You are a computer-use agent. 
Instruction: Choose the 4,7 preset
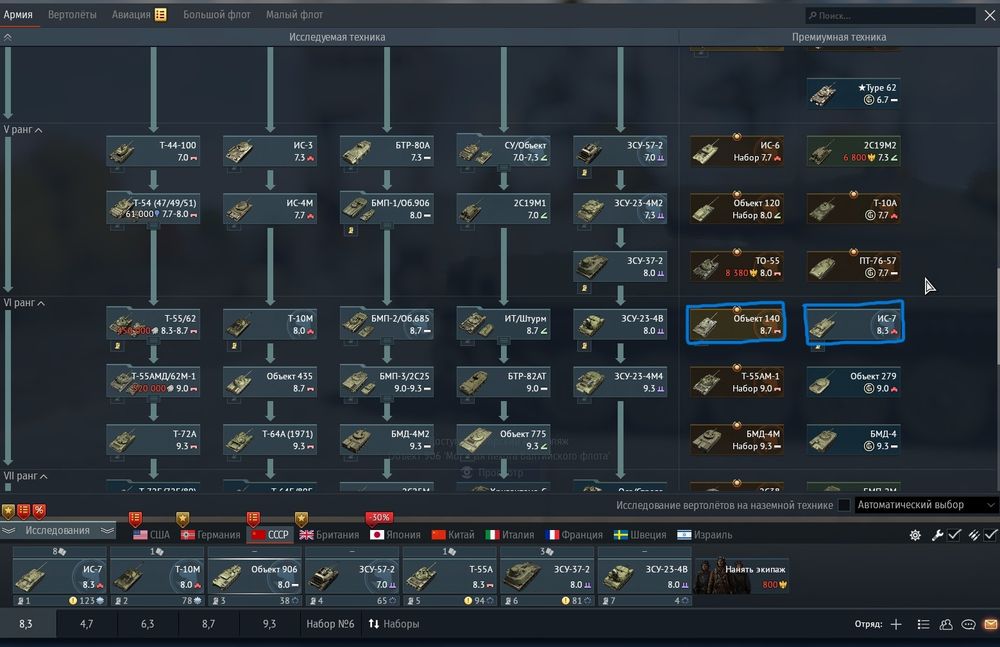click(86, 624)
